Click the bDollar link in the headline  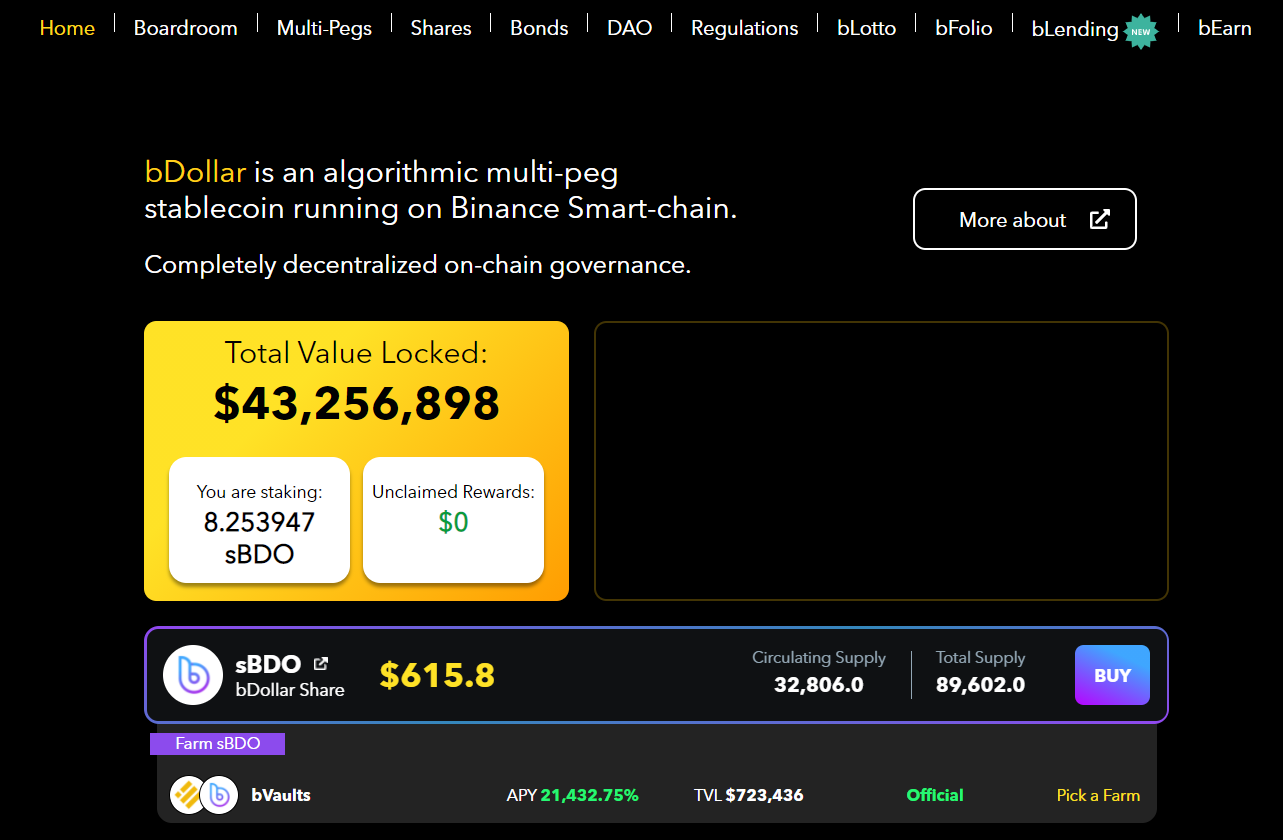(195, 172)
